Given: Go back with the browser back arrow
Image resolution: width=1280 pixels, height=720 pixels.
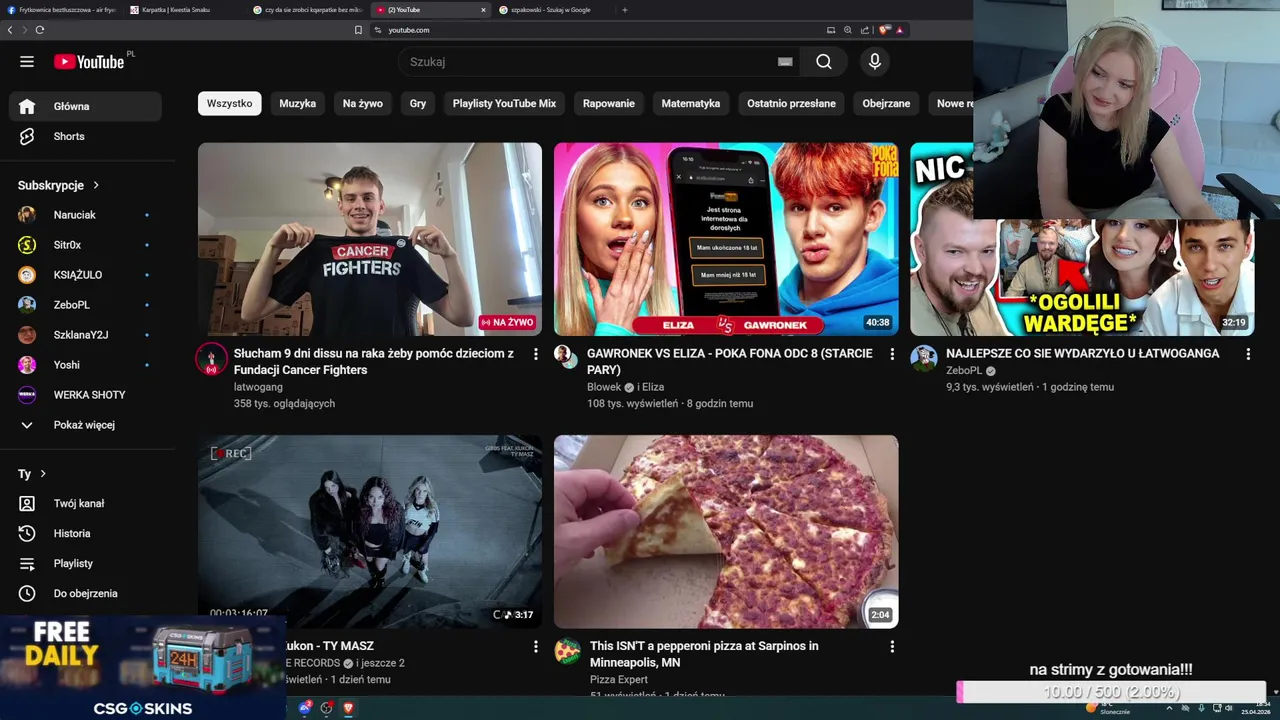Looking at the screenshot, I should 10,30.
